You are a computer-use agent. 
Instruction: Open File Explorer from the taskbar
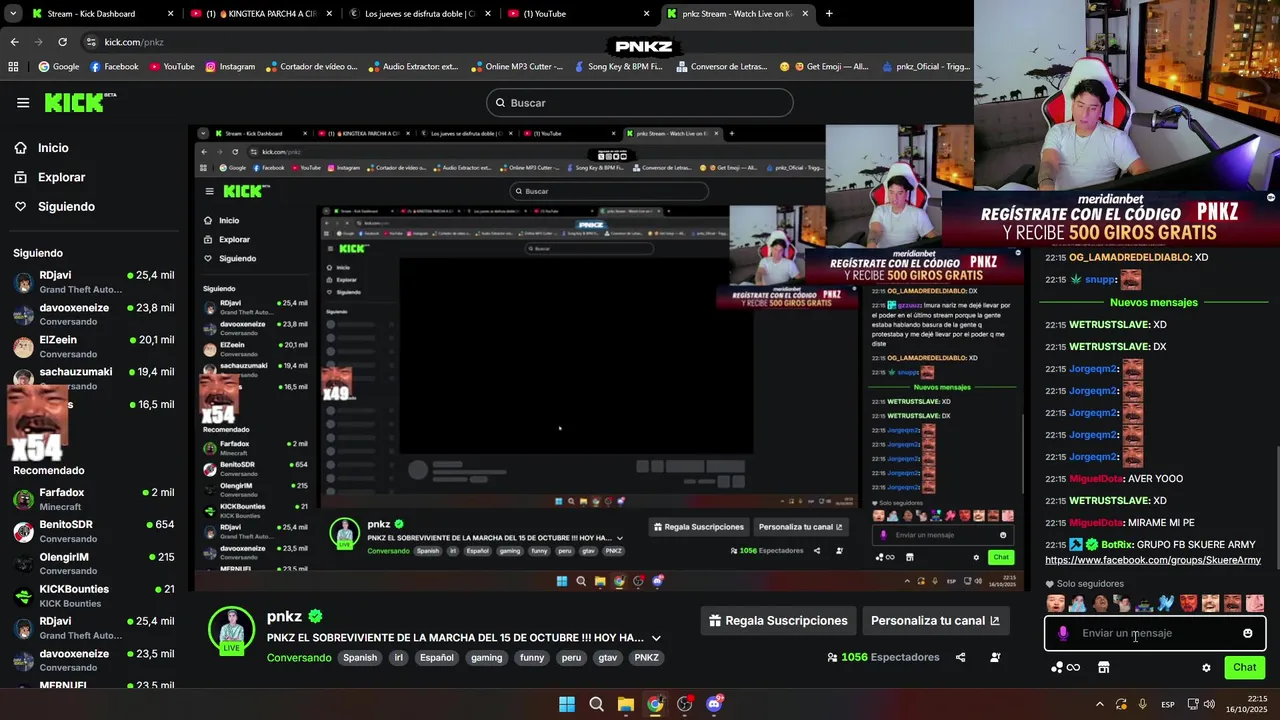pyautogui.click(x=625, y=704)
